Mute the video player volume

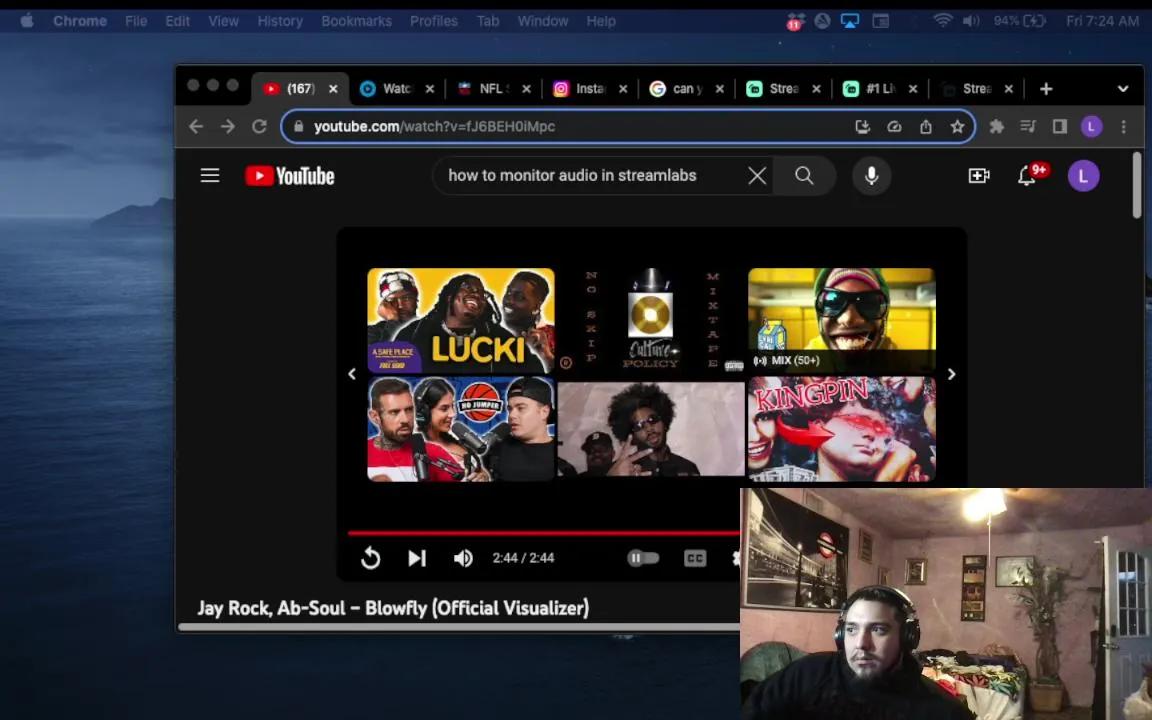(463, 558)
